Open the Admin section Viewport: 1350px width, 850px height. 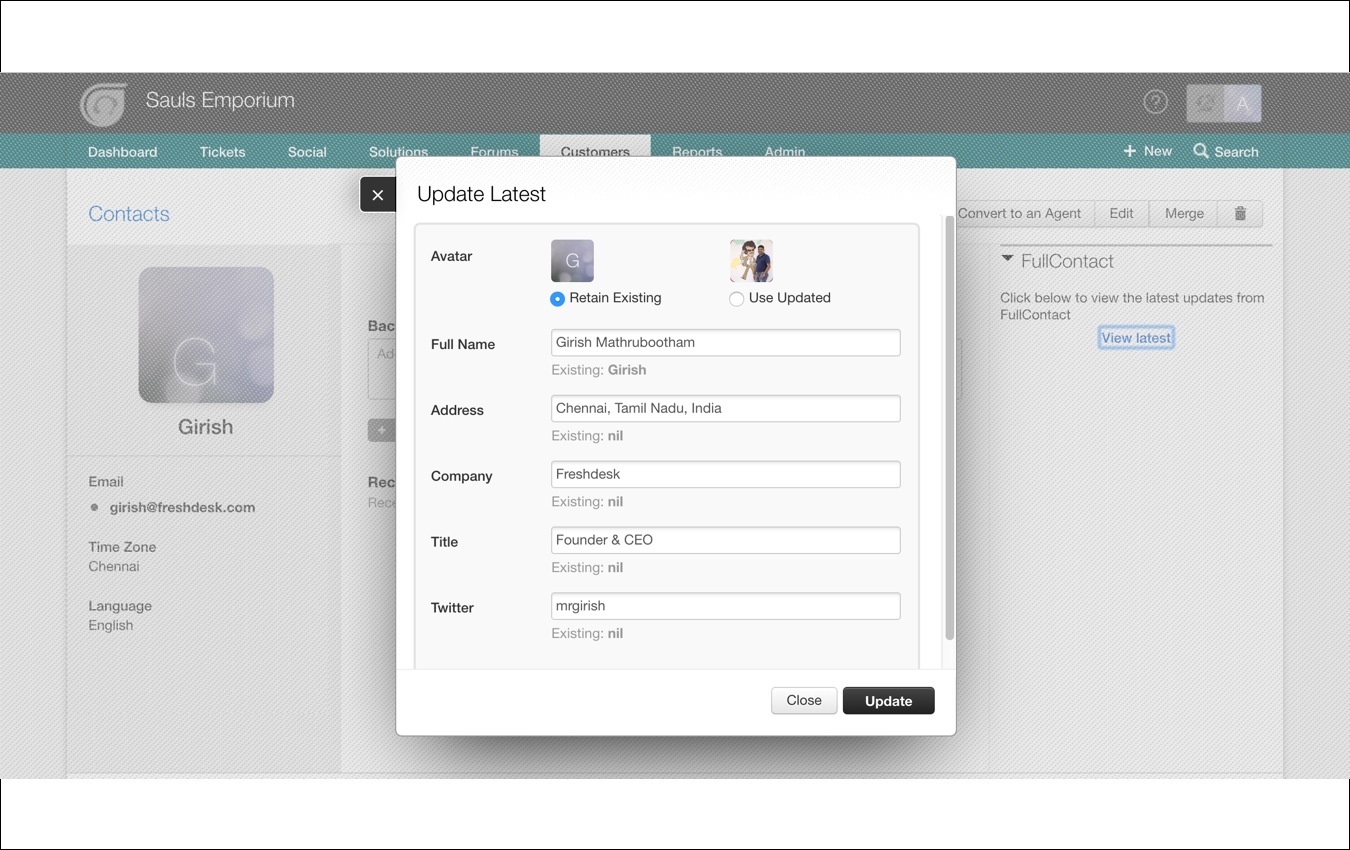pos(784,151)
